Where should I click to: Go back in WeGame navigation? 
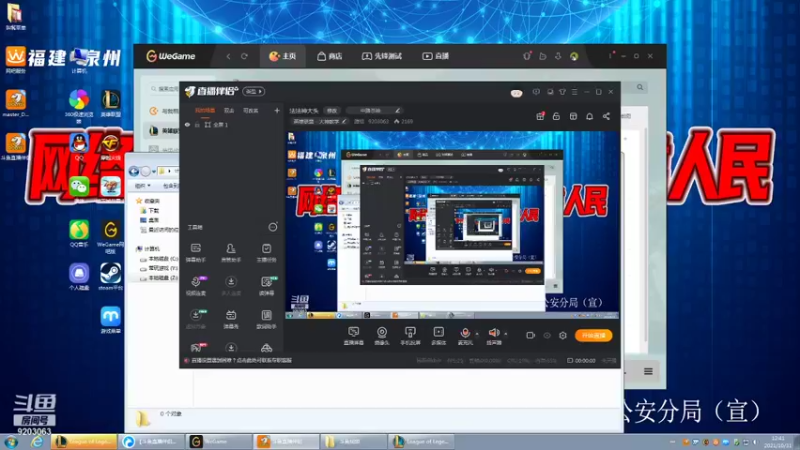[x=228, y=56]
